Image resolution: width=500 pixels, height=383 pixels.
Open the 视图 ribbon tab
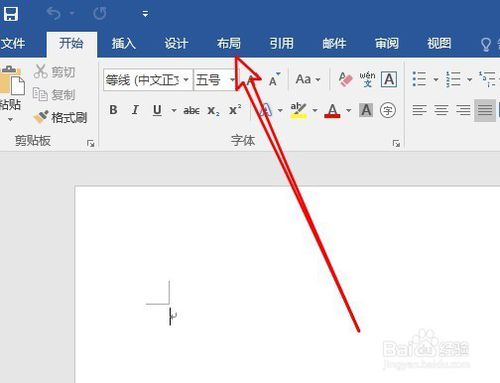pyautogui.click(x=439, y=43)
